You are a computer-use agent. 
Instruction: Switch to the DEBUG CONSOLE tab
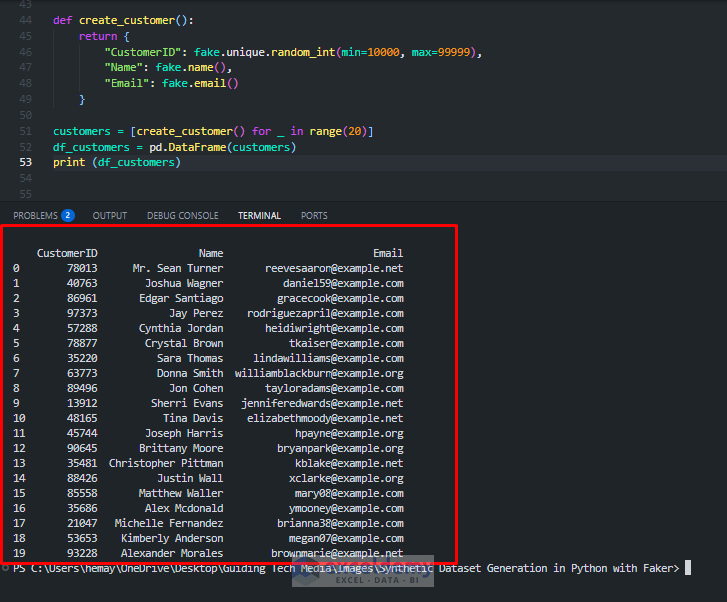click(x=183, y=216)
